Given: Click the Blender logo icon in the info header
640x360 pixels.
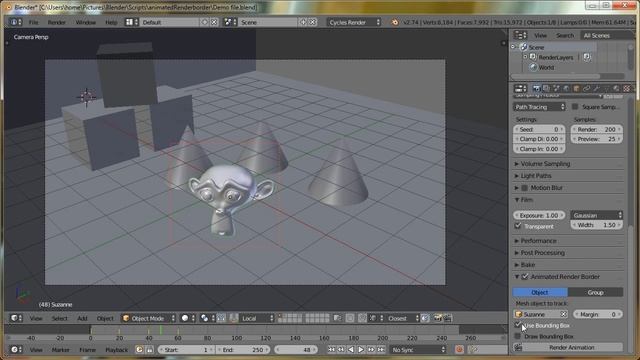Looking at the screenshot, I should [x=395, y=22].
